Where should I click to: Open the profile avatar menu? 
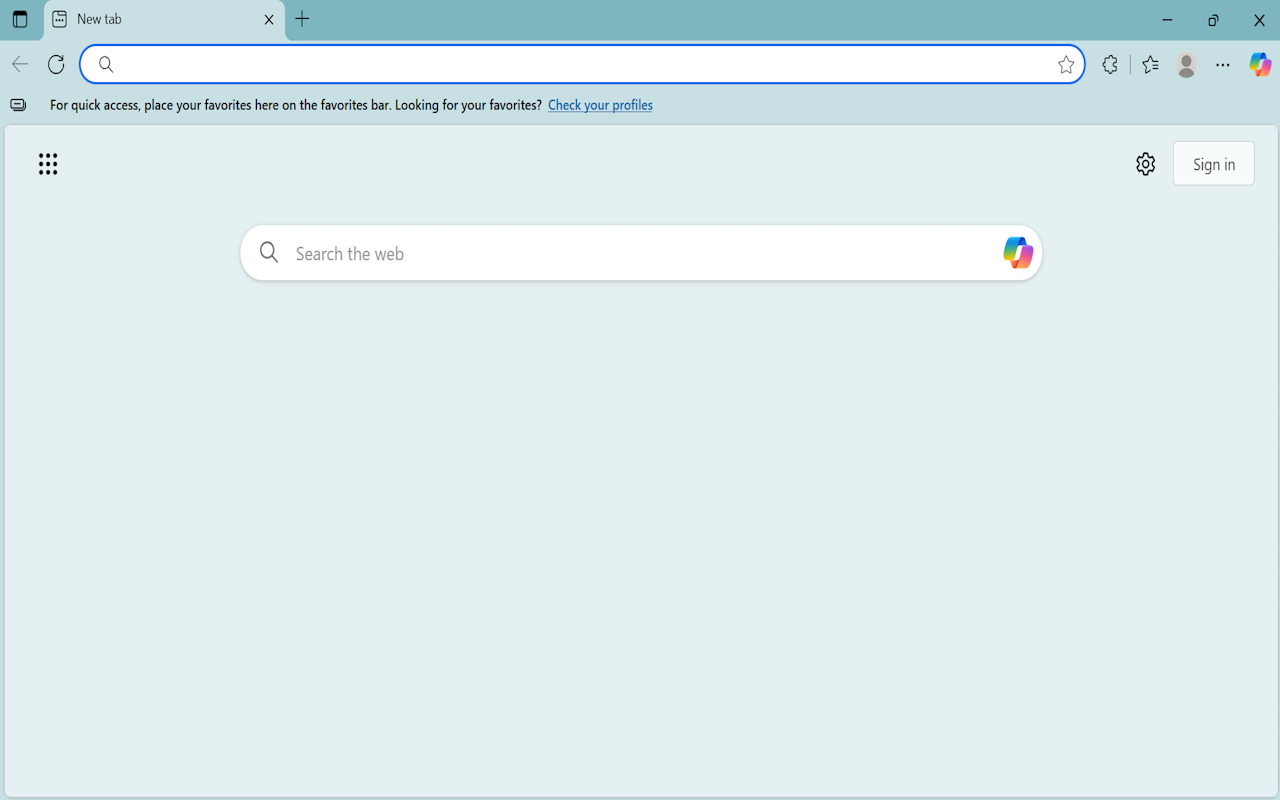pos(1187,64)
